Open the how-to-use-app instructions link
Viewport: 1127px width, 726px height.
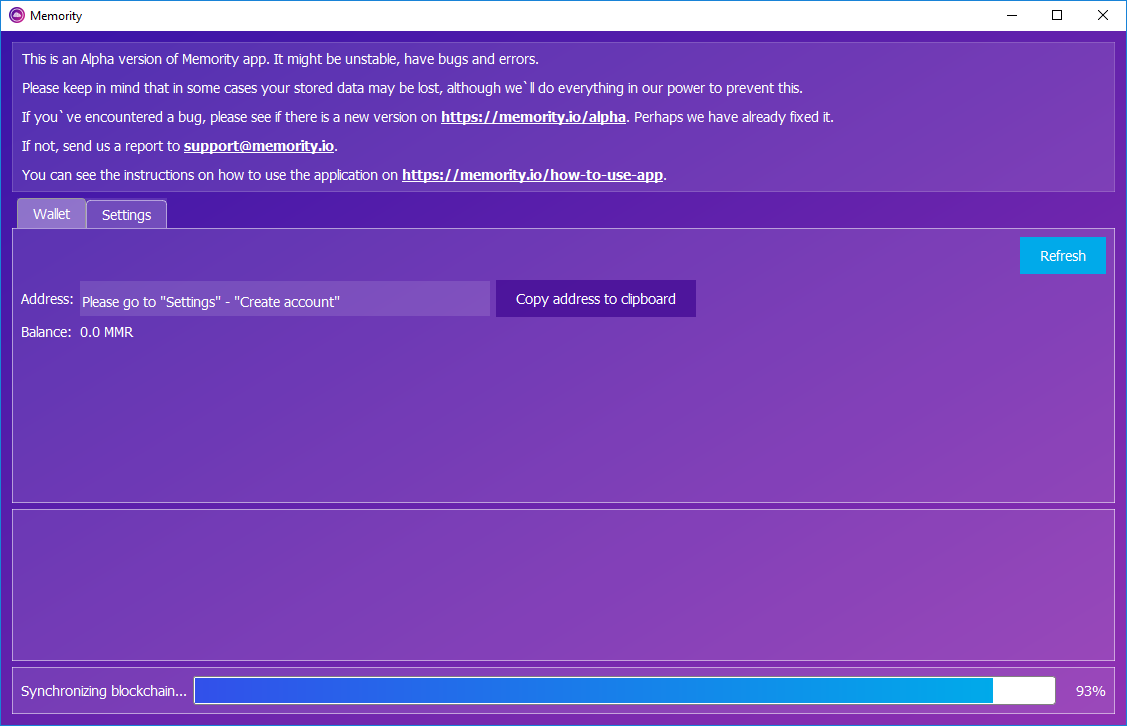[x=533, y=175]
